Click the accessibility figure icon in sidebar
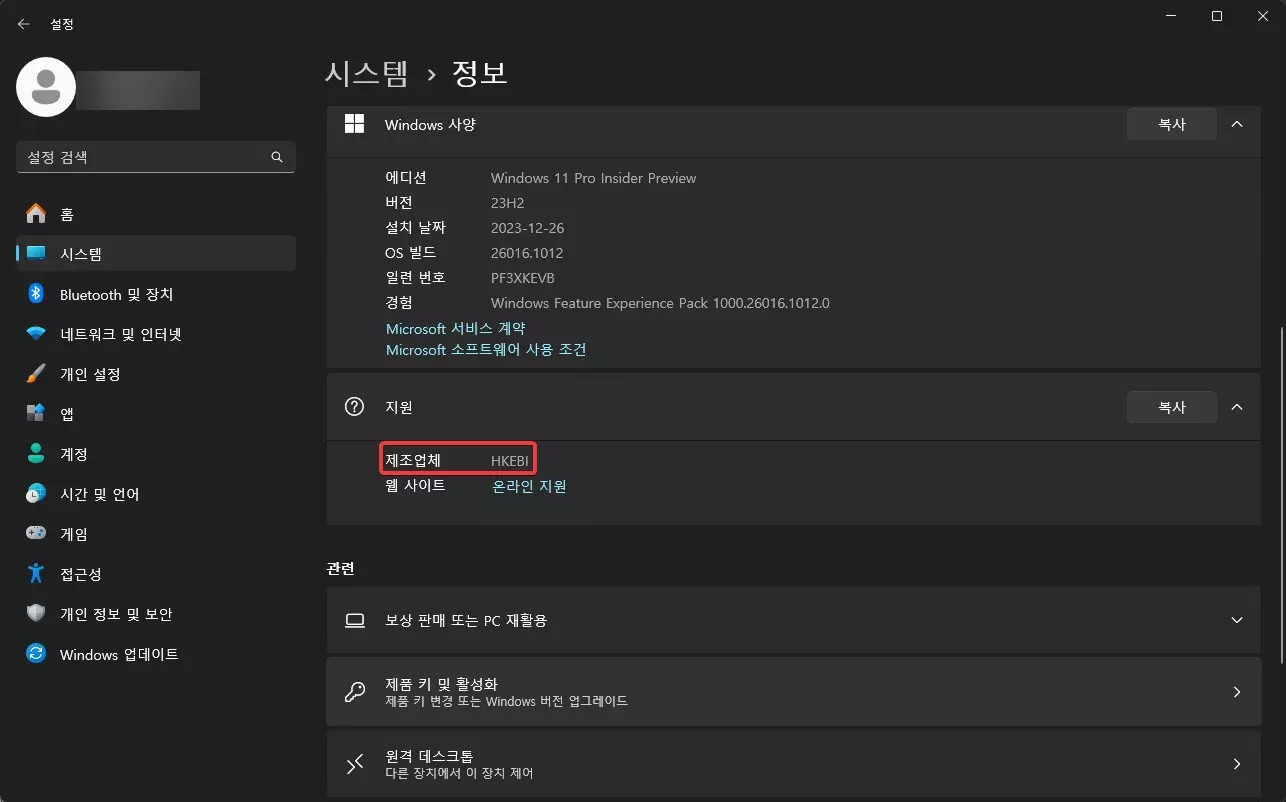 (x=36, y=574)
